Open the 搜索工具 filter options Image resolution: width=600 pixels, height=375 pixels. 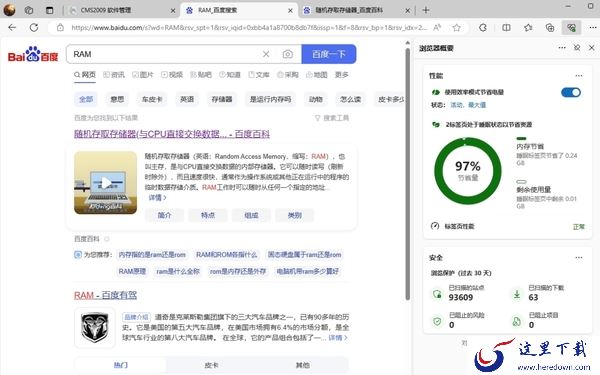point(332,118)
